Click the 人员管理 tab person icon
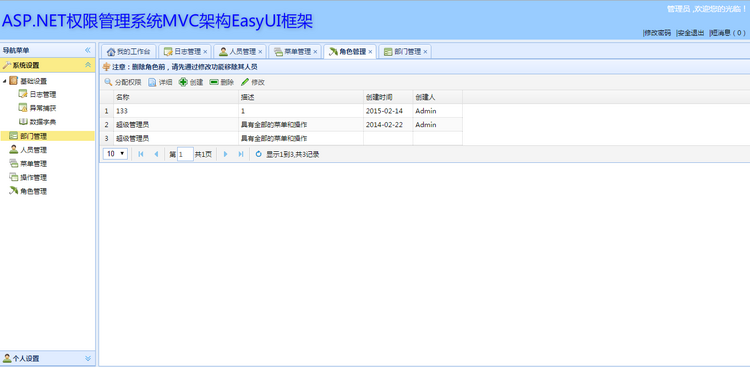The width and height of the screenshot is (750, 367). [223, 52]
